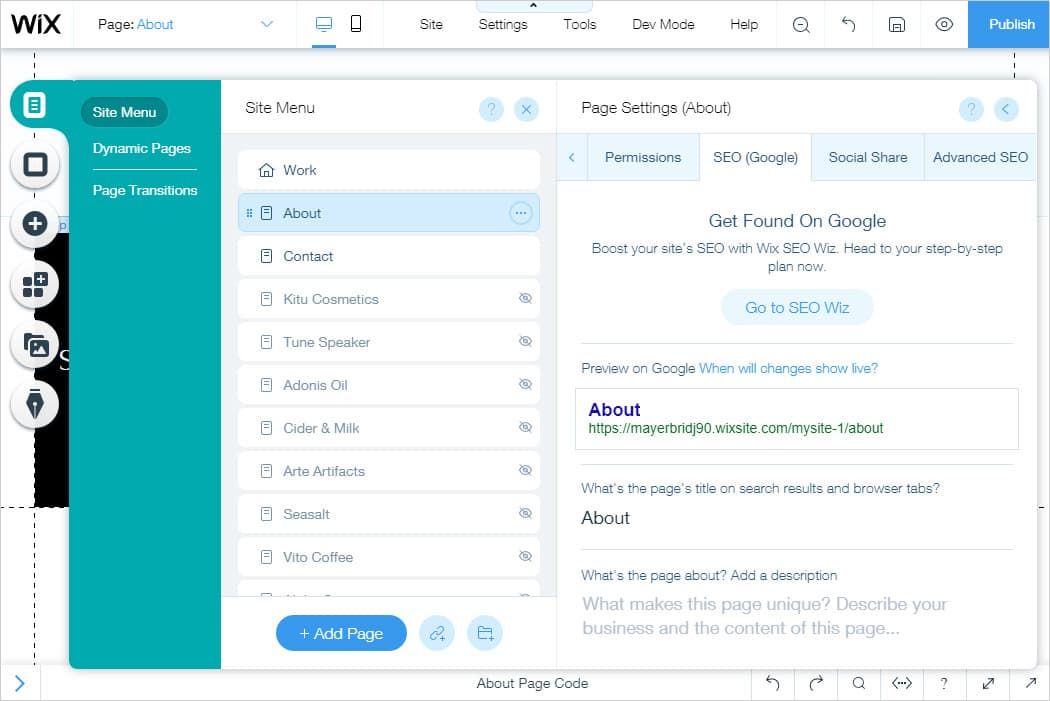Switch to the Permissions tab
The height and width of the screenshot is (701, 1050).
[x=643, y=157]
